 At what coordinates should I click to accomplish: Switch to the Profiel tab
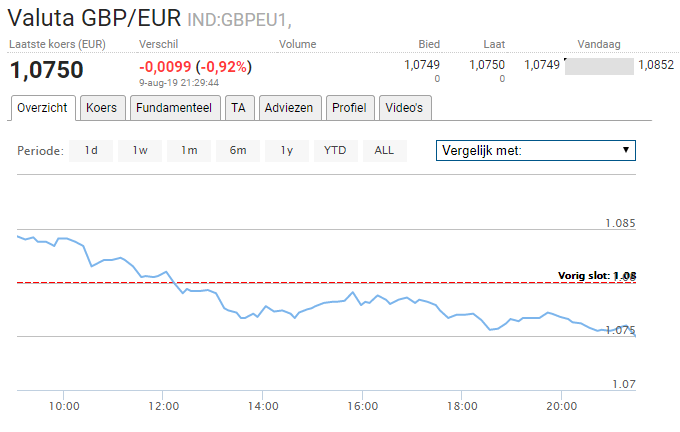point(348,107)
